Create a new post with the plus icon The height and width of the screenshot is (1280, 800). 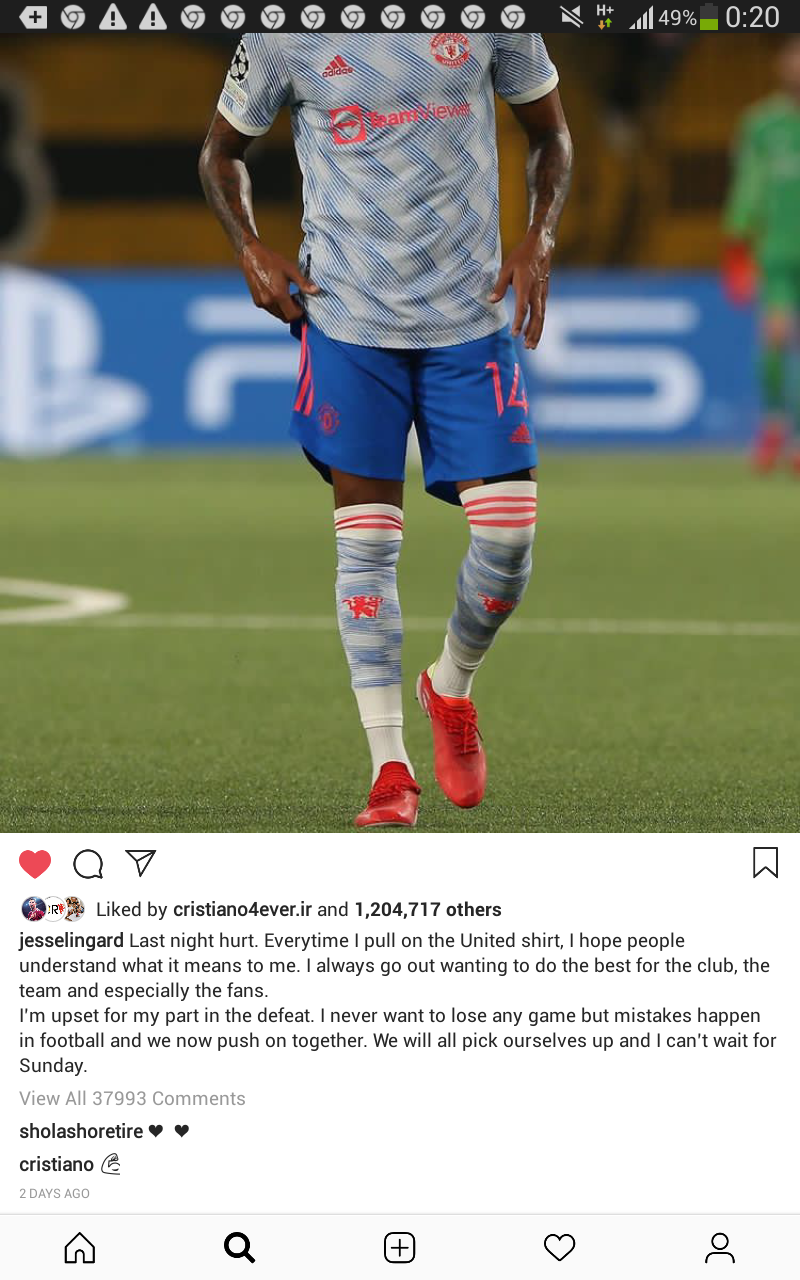pyautogui.click(x=399, y=1247)
